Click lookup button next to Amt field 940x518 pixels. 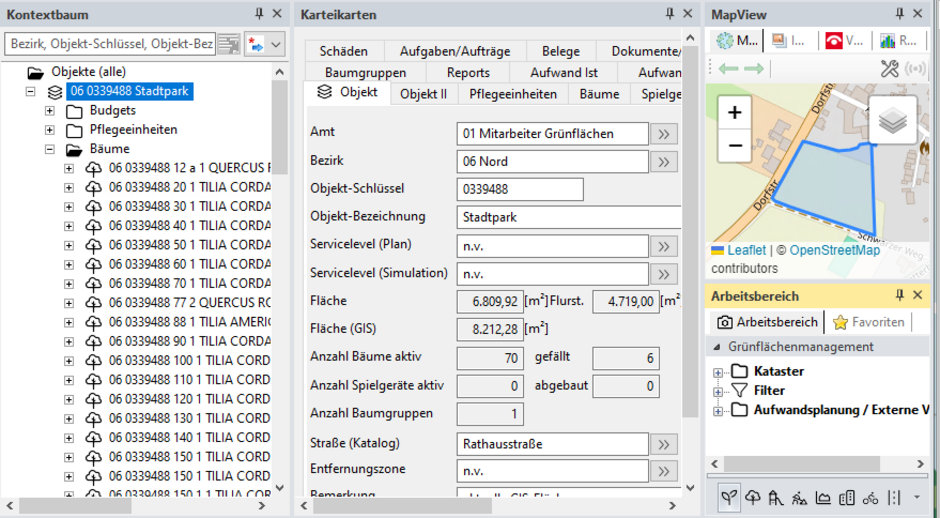pos(663,133)
